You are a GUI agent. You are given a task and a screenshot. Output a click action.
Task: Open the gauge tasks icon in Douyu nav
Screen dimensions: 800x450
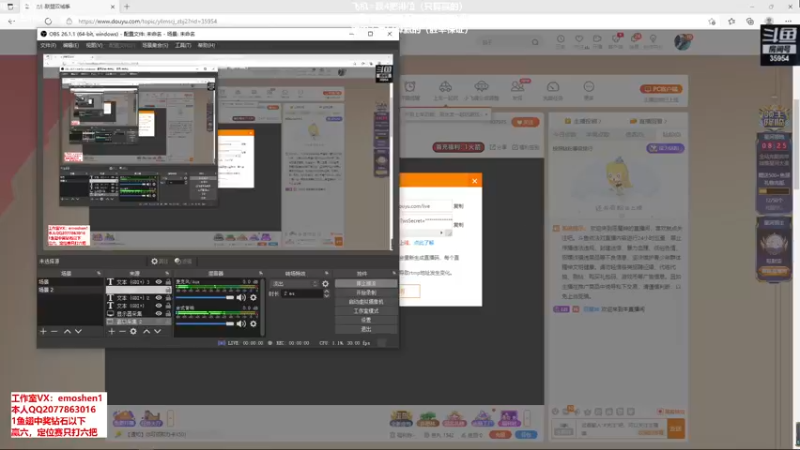pos(553,86)
